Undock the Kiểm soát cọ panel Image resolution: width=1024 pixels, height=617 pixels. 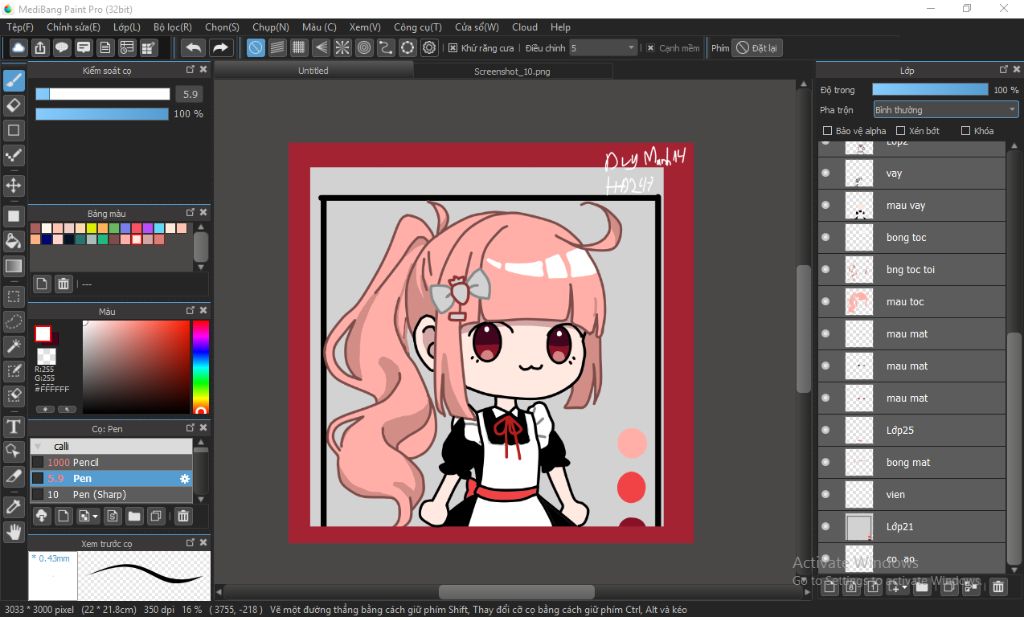(x=190, y=69)
